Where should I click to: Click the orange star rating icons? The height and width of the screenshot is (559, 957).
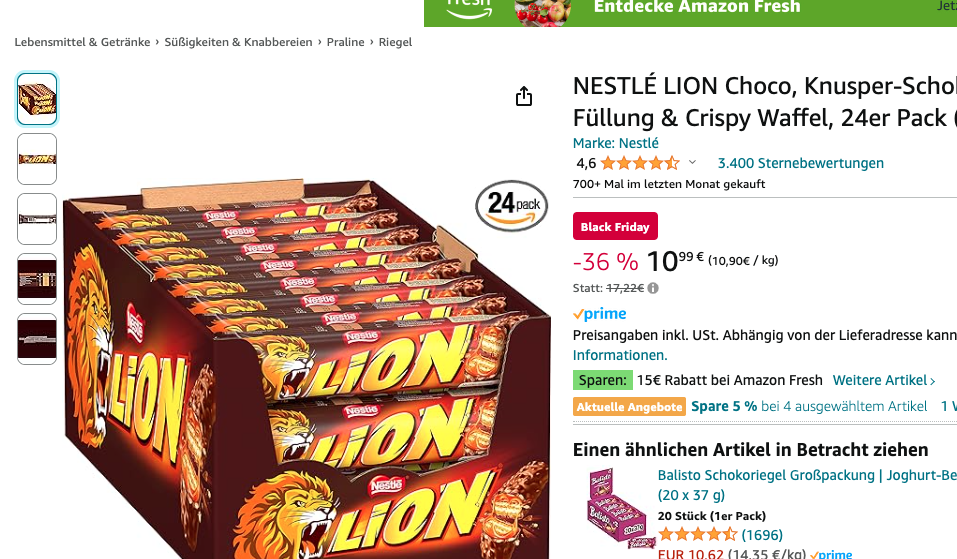(x=639, y=163)
